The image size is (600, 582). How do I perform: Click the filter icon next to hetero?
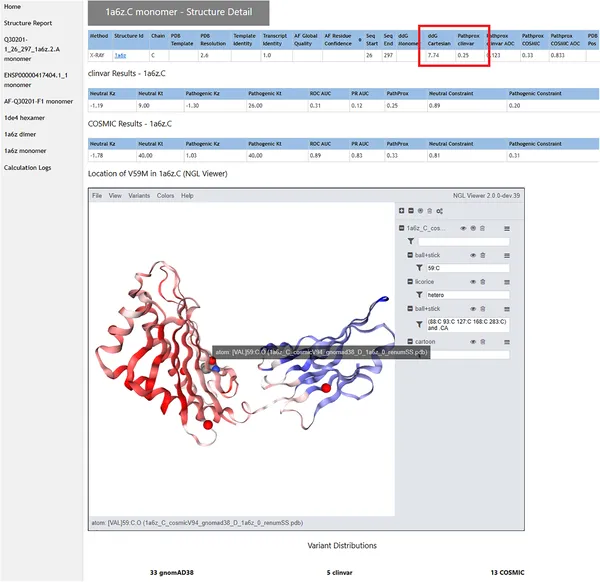click(419, 295)
